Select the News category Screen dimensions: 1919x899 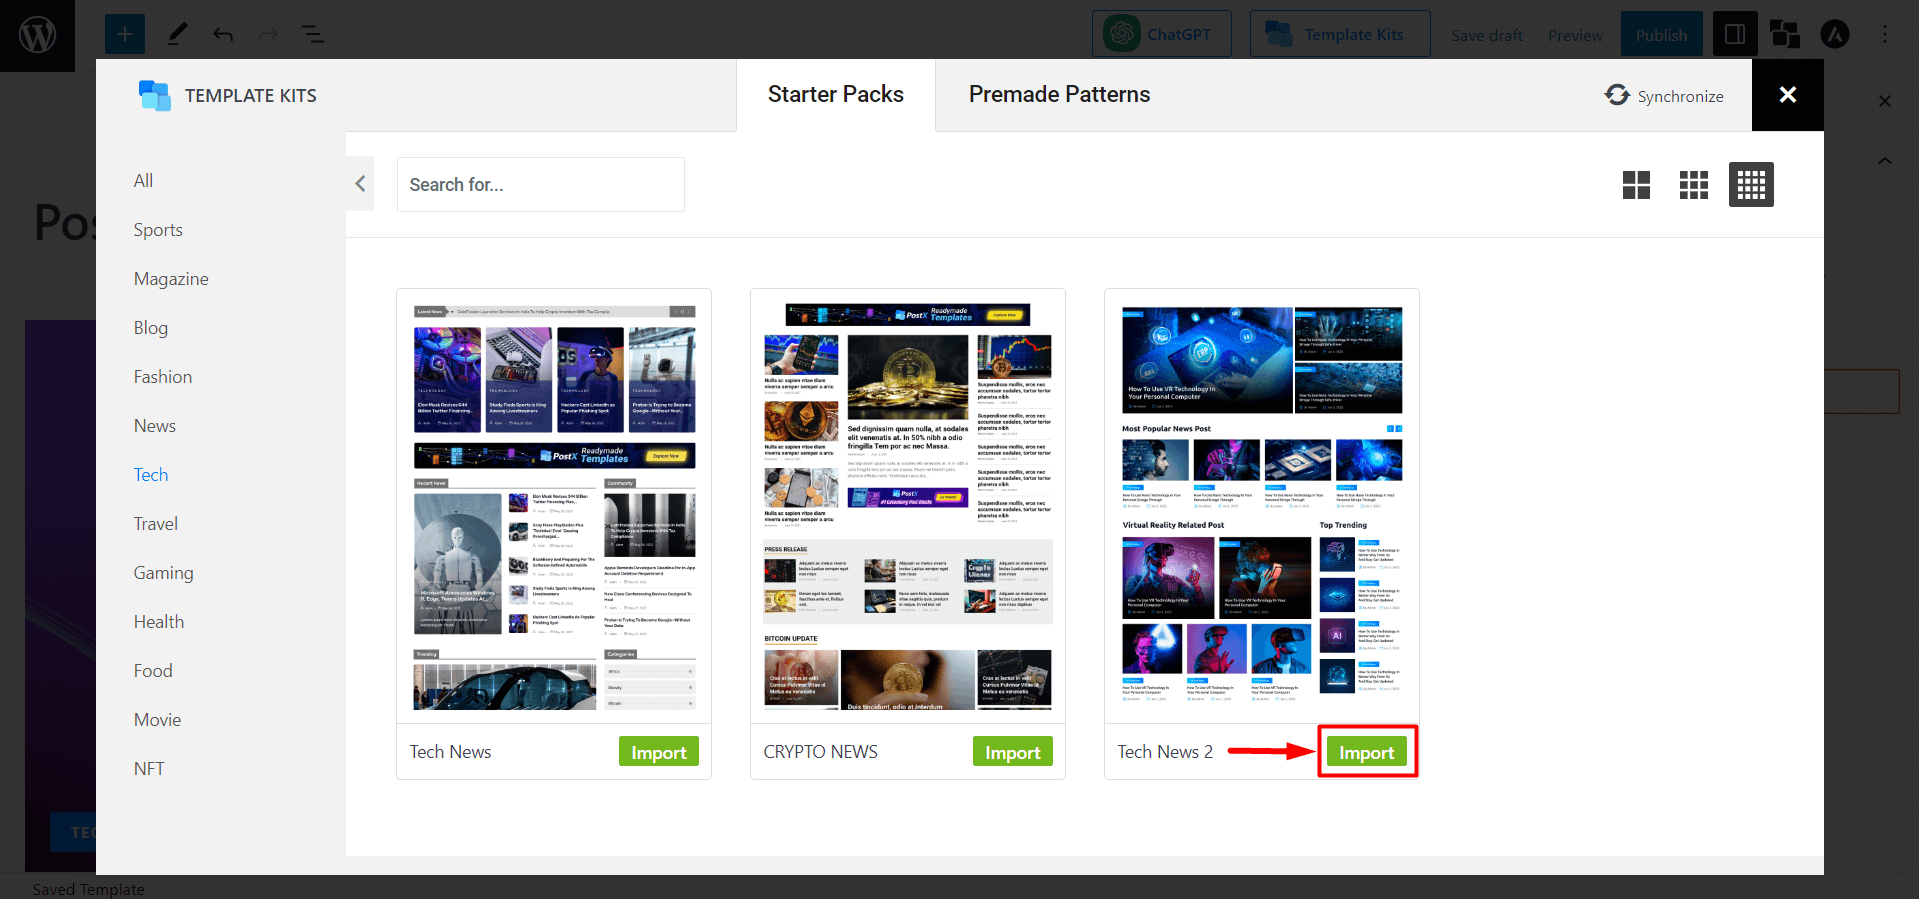[155, 426]
